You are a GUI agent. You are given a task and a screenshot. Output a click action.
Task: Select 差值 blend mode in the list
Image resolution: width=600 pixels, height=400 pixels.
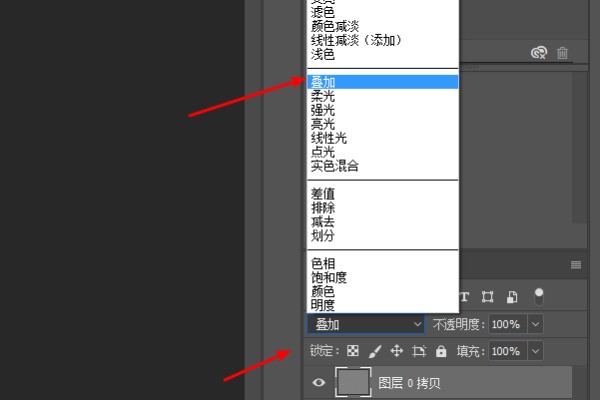(323, 193)
